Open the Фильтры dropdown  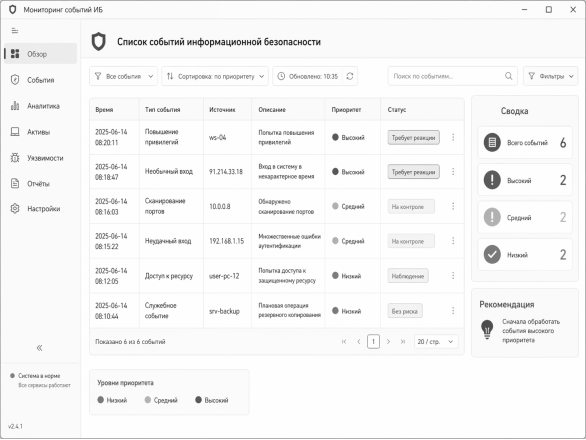pos(550,76)
